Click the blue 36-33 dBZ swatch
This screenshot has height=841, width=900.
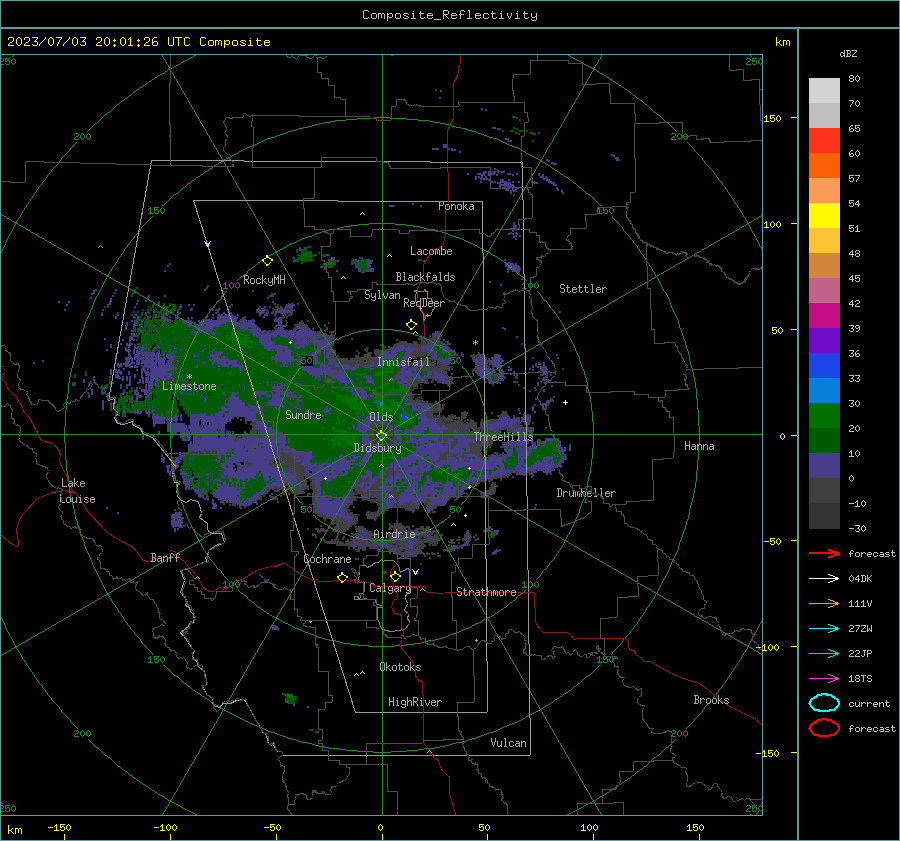tap(824, 366)
